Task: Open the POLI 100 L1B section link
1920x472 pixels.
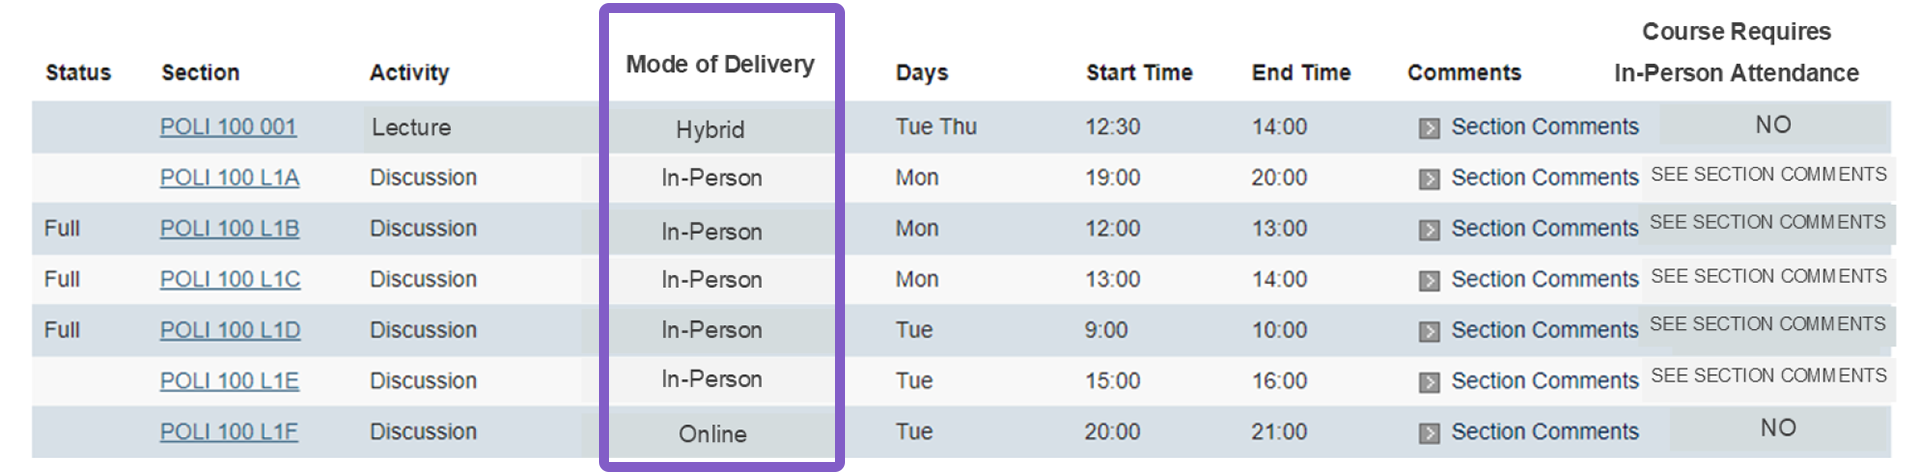Action: [229, 228]
